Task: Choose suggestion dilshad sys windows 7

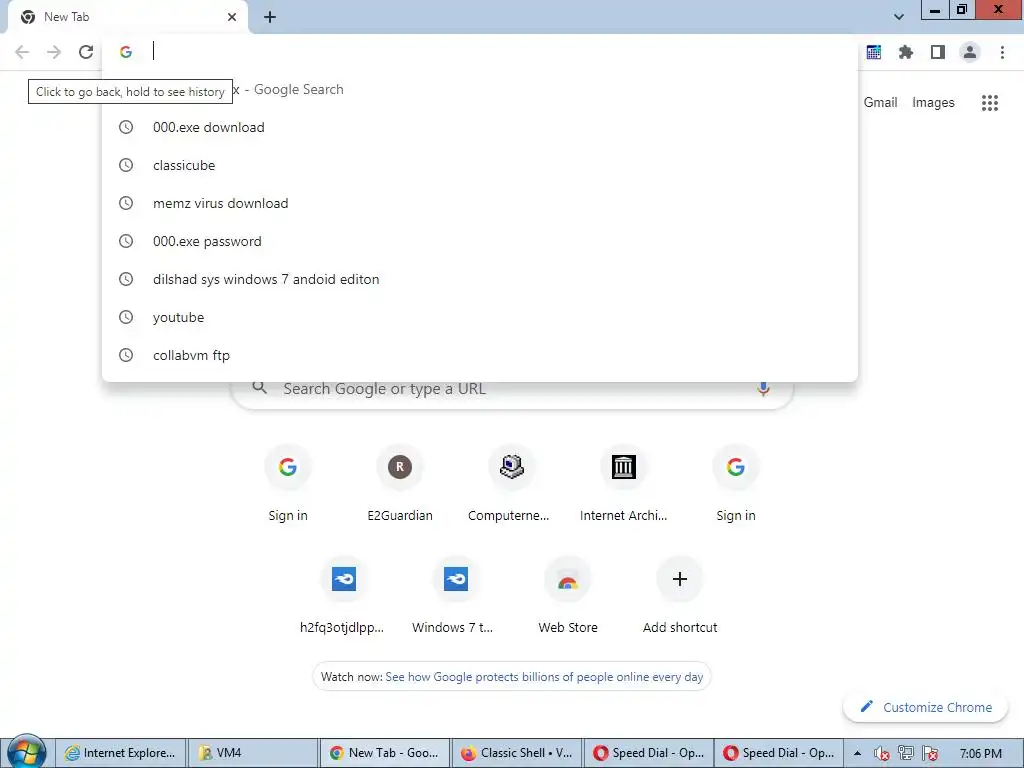Action: click(x=479, y=279)
